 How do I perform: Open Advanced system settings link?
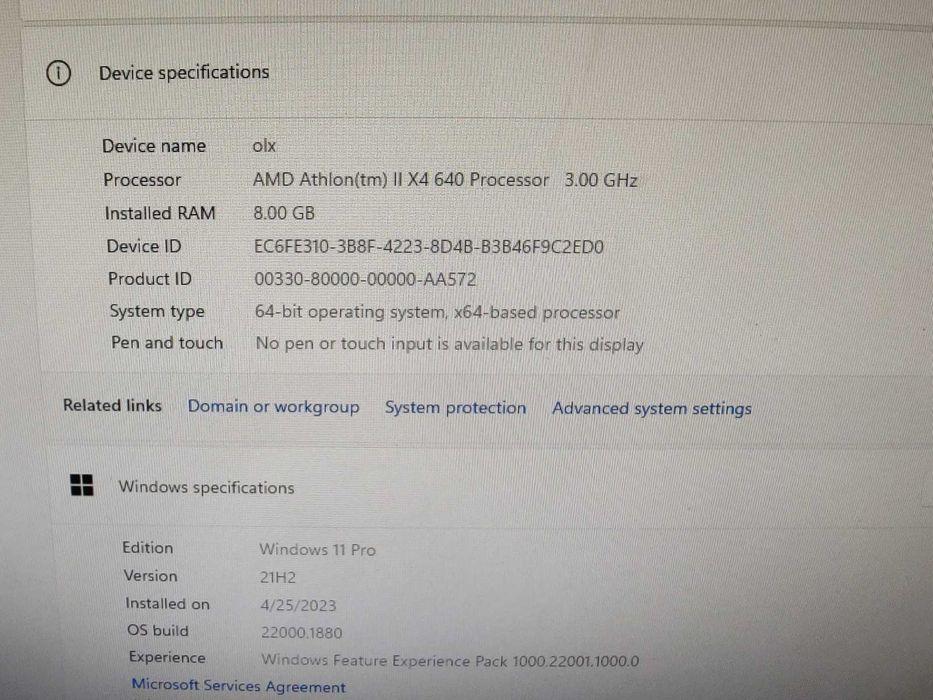click(x=652, y=409)
